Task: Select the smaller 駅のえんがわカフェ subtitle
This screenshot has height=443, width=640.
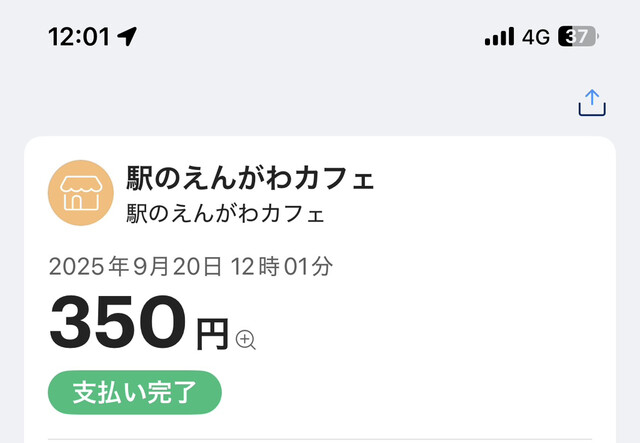Action: [225, 214]
